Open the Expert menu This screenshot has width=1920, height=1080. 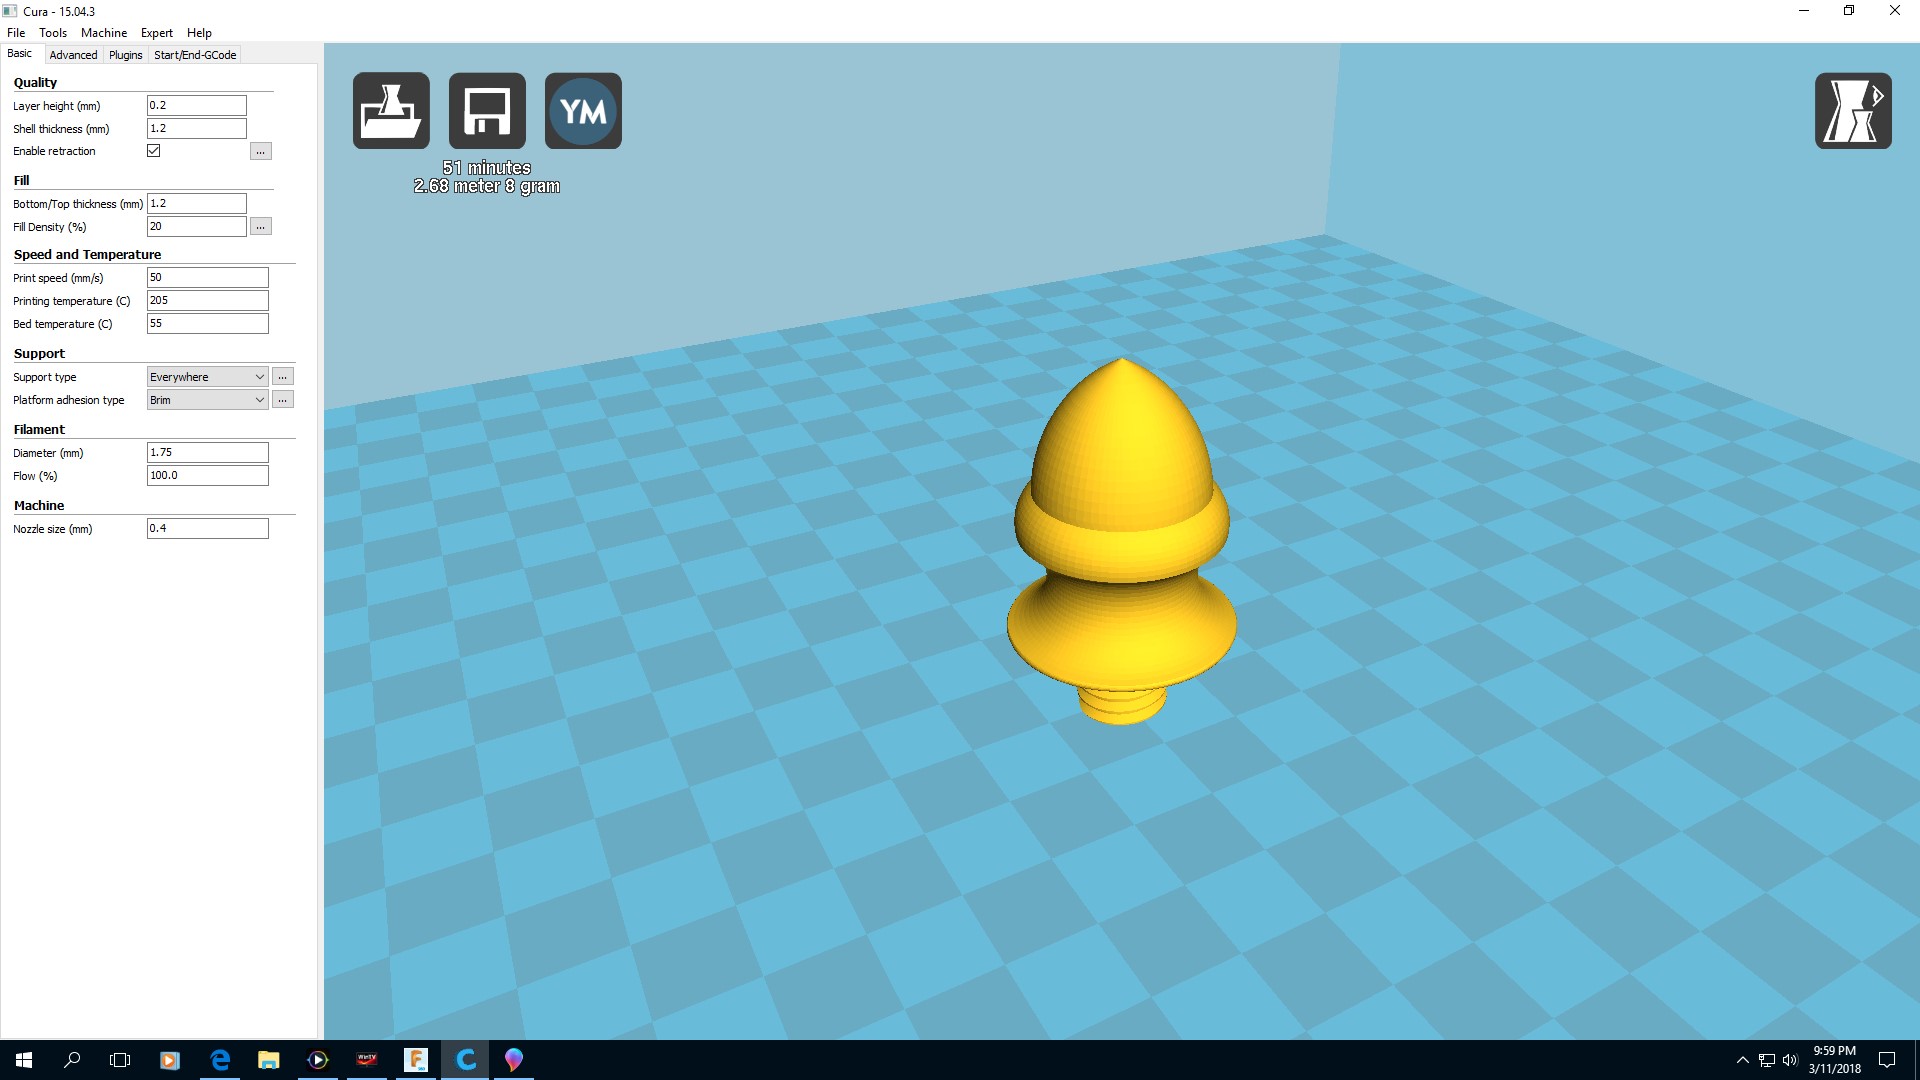coord(156,33)
